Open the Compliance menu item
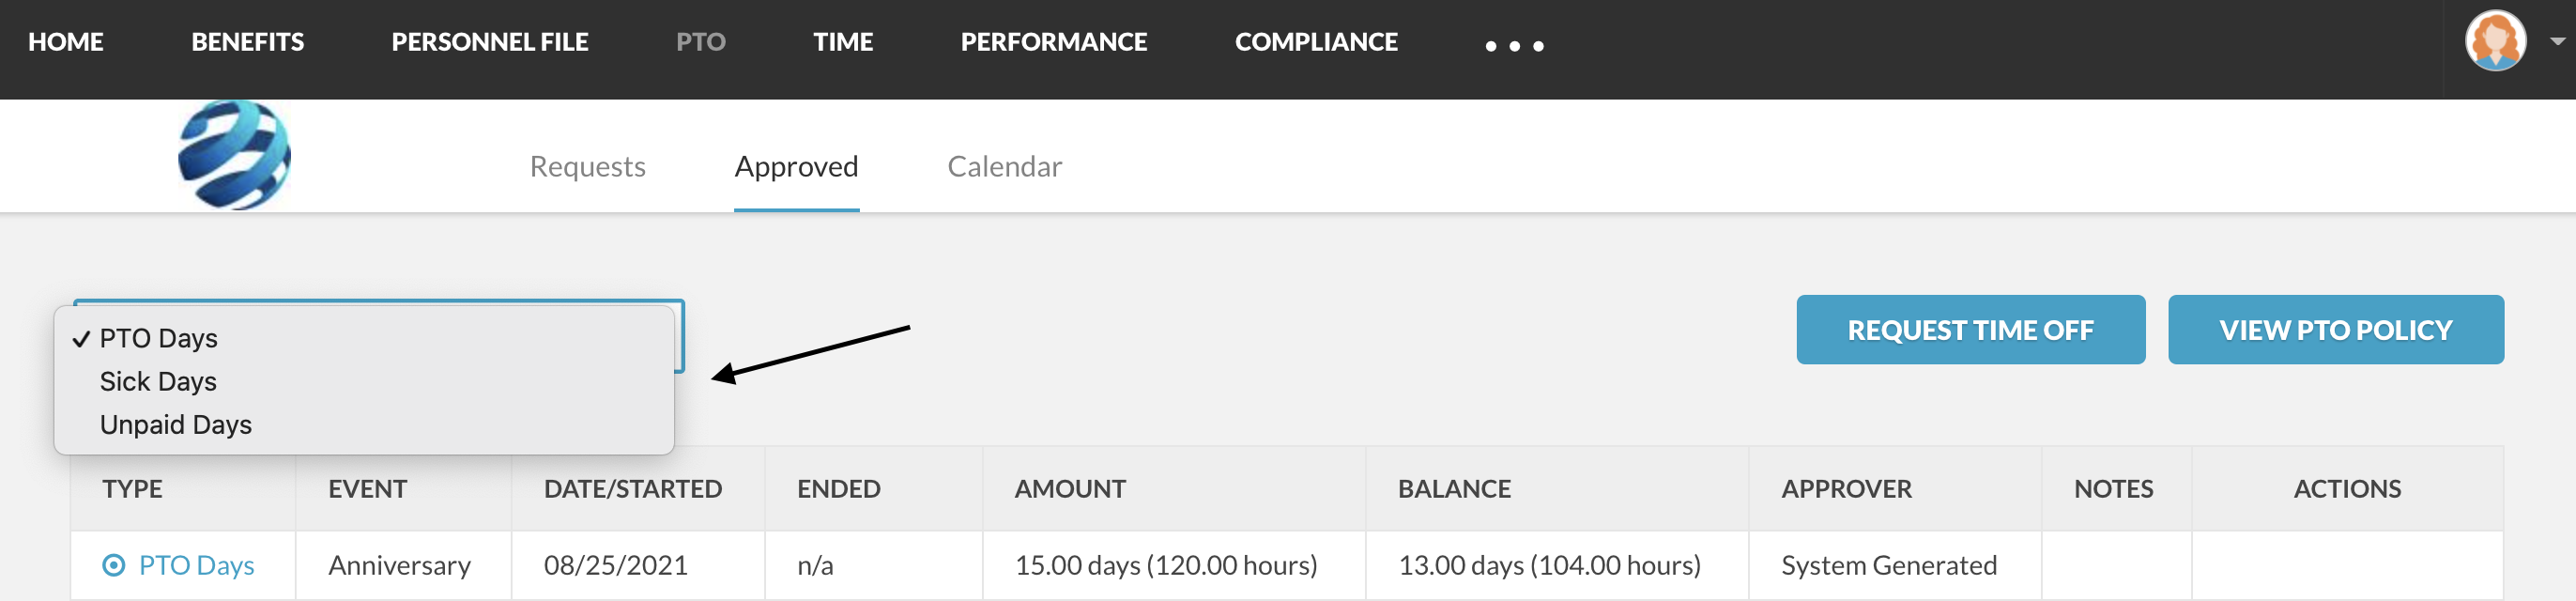Screen dimensions: 2576x601 (x=1315, y=42)
